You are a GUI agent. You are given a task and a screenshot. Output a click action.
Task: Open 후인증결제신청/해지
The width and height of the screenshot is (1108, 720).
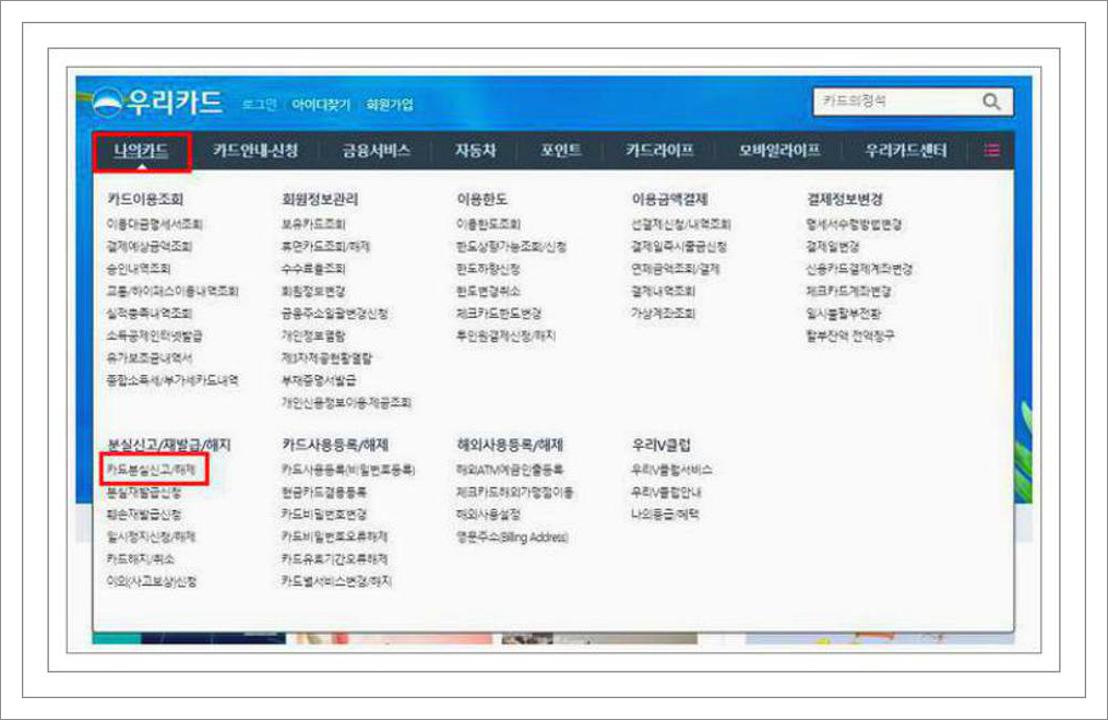click(506, 336)
